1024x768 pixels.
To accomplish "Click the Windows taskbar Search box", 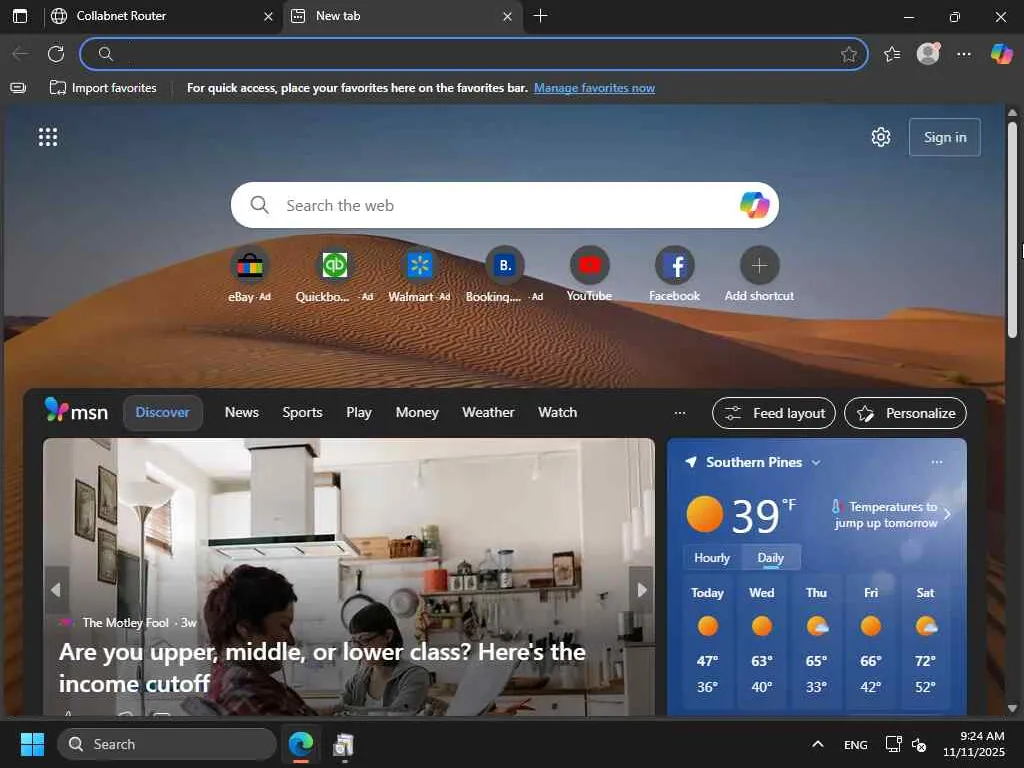I will click(167, 744).
